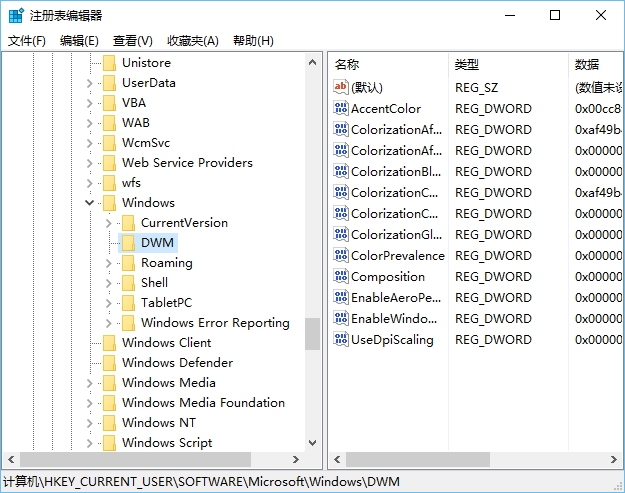Expand the Roaming key chevron
Viewport: 625px width, 493px height.
click(x=108, y=263)
